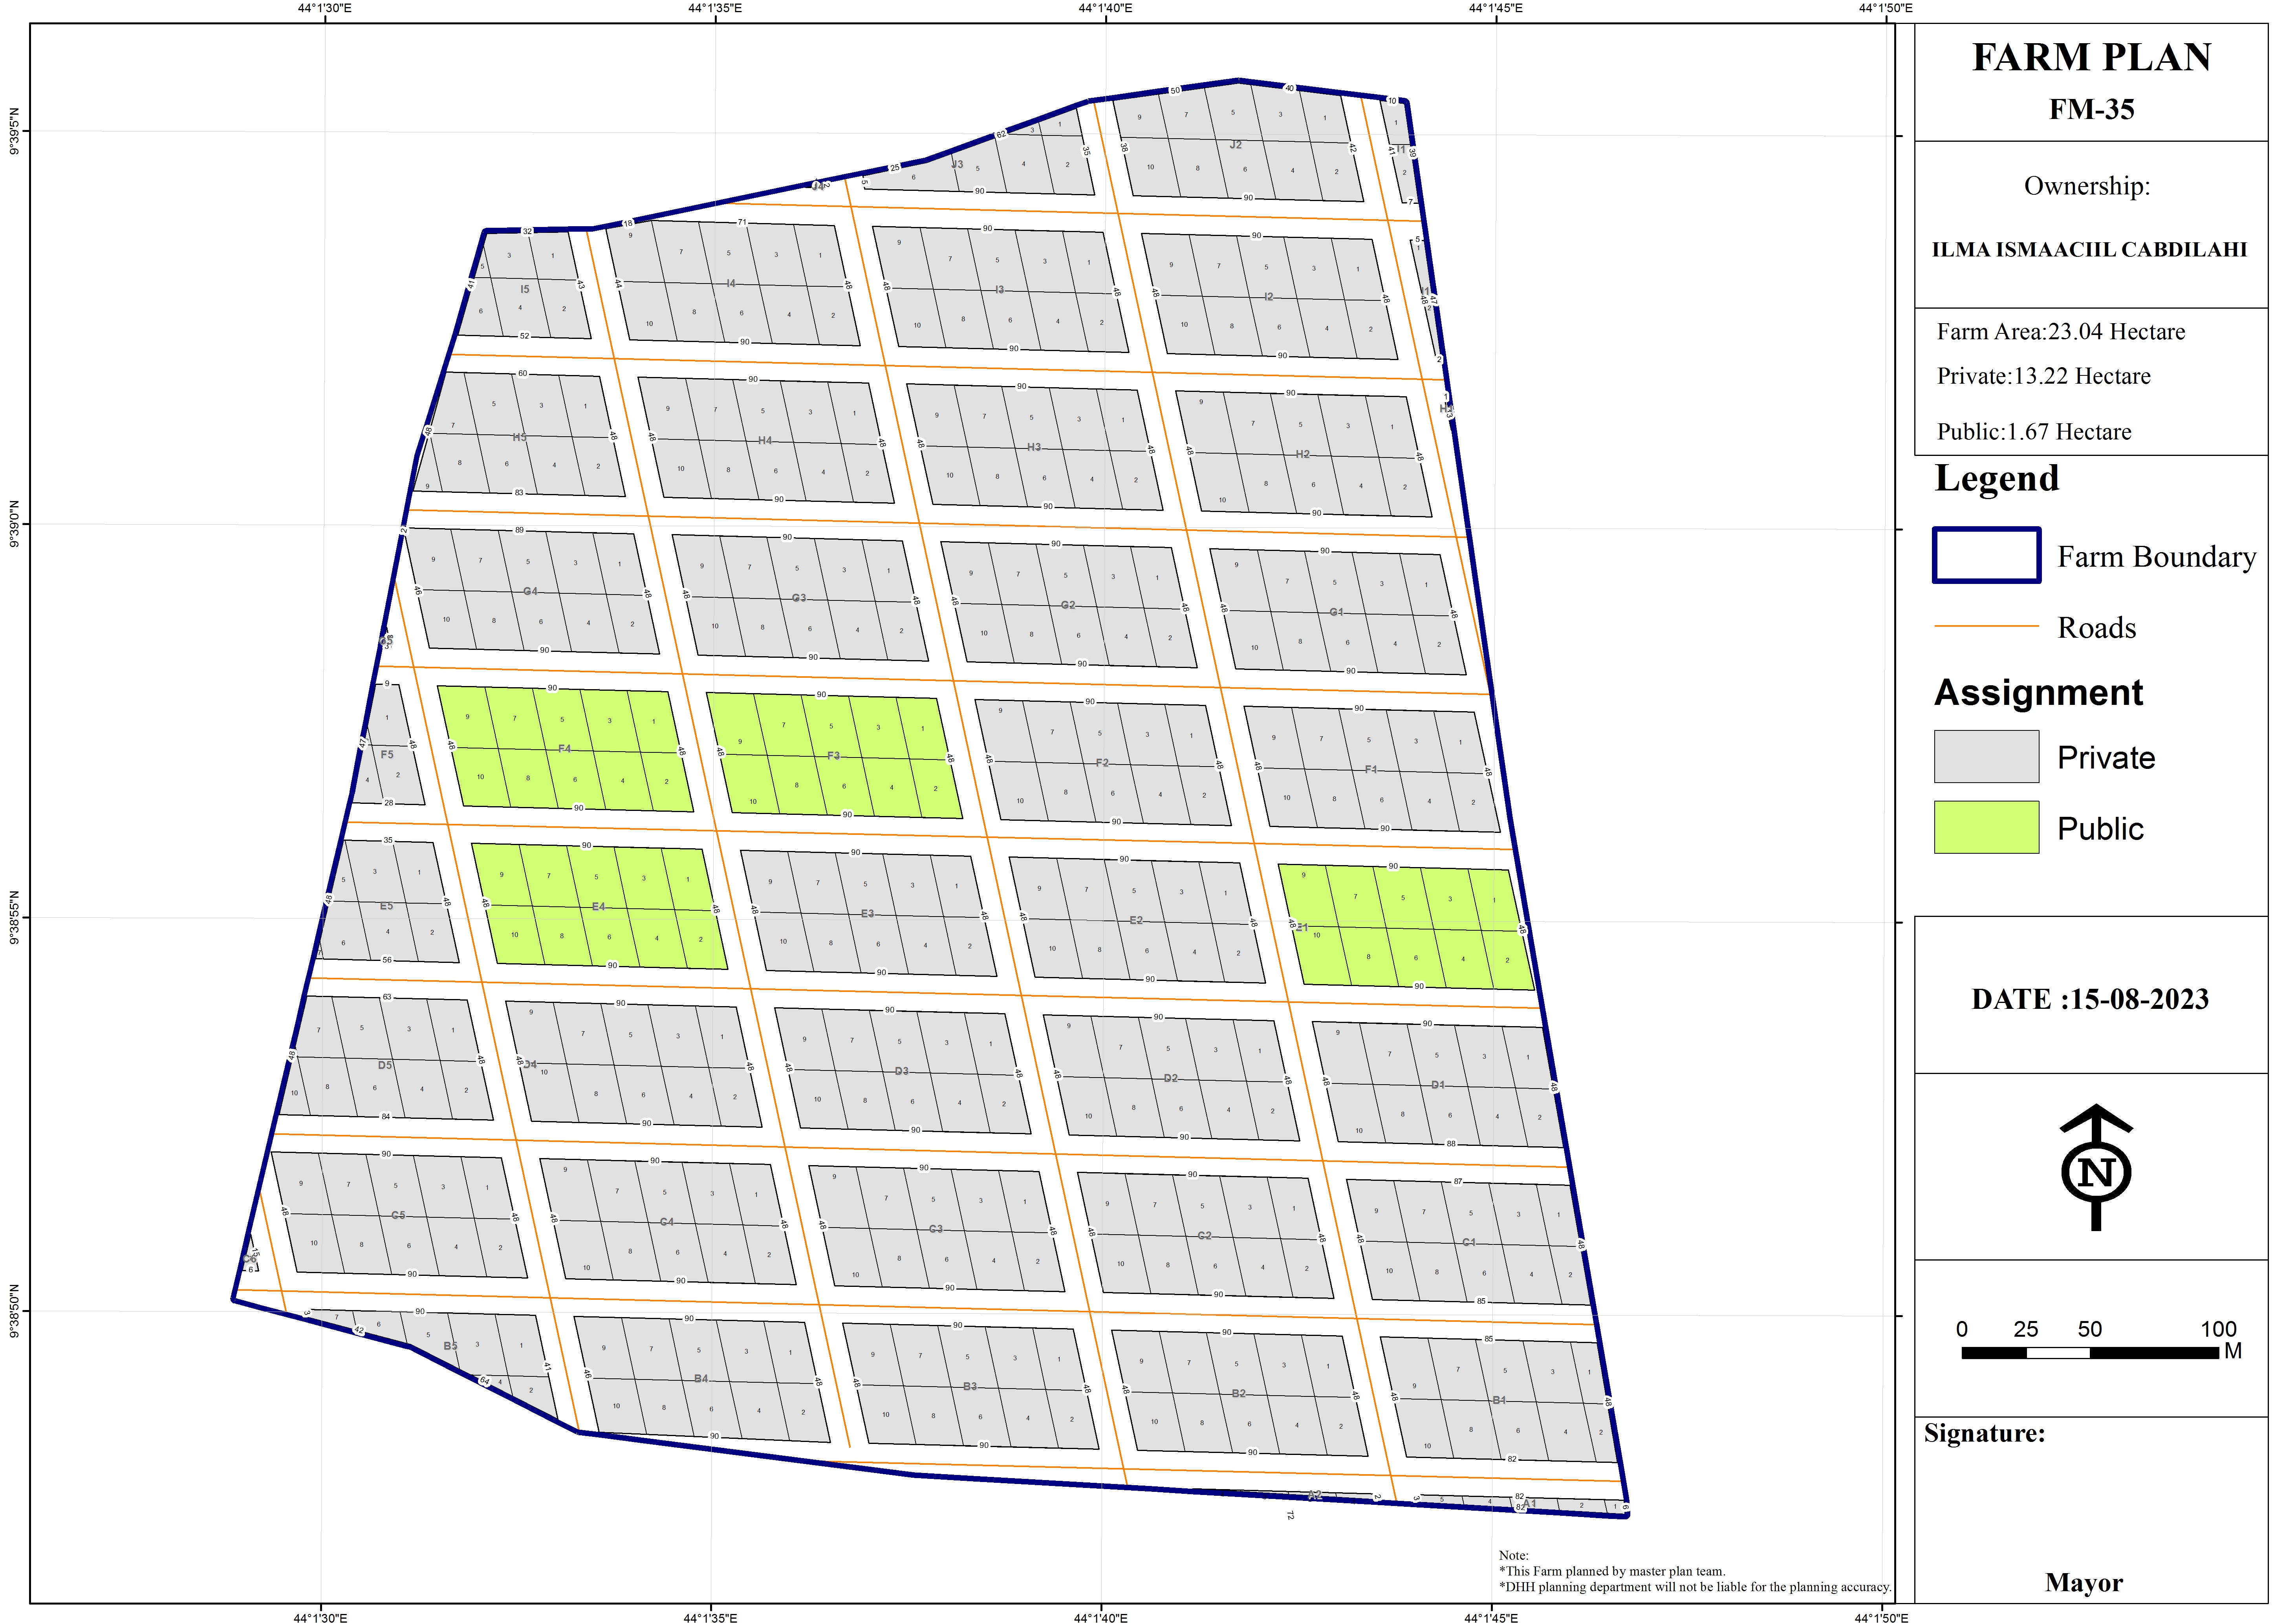This screenshot has height=1623, width=2296.
Task: Click block label F5
Action: pyautogui.click(x=387, y=755)
